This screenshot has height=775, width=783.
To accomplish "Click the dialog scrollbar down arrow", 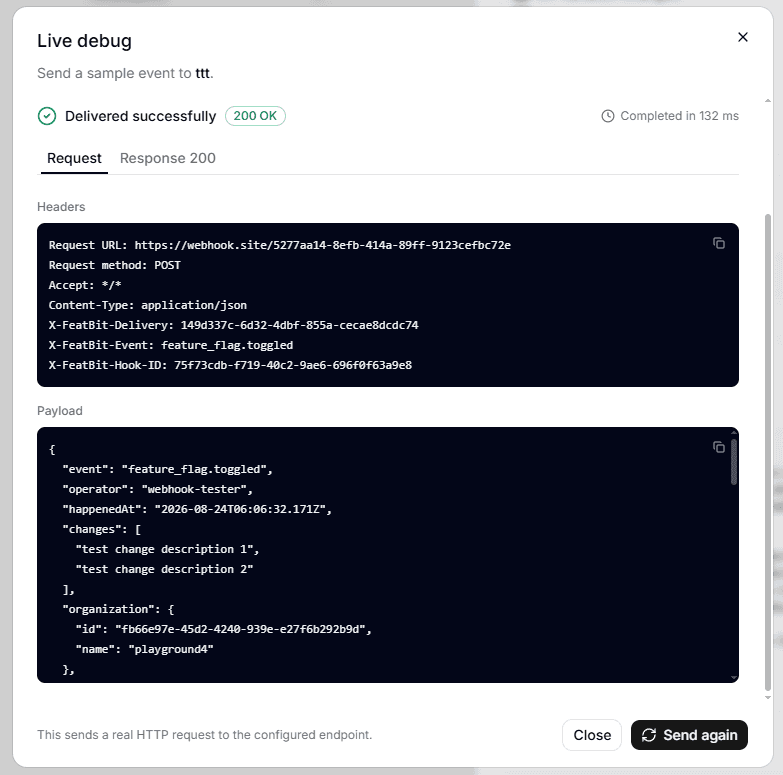I will point(768,698).
